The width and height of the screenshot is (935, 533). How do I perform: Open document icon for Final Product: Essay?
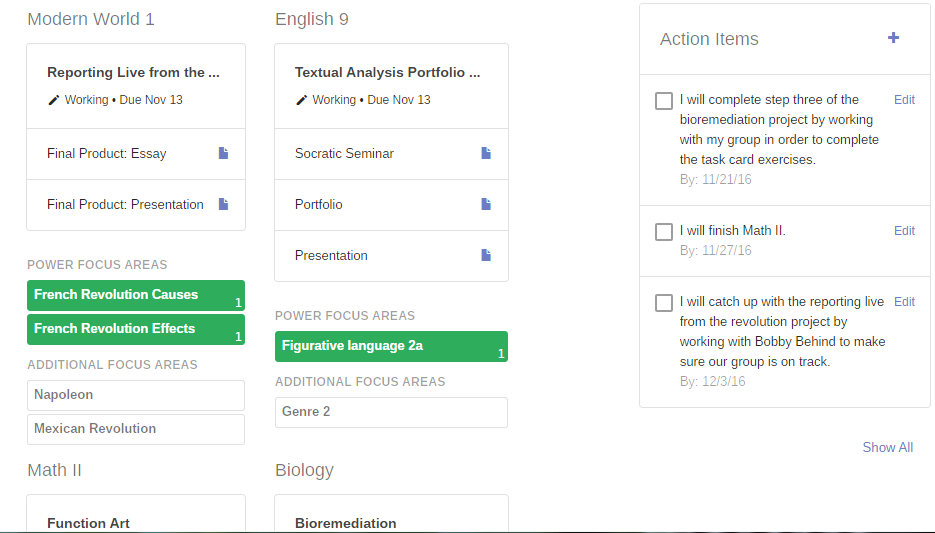[224, 153]
